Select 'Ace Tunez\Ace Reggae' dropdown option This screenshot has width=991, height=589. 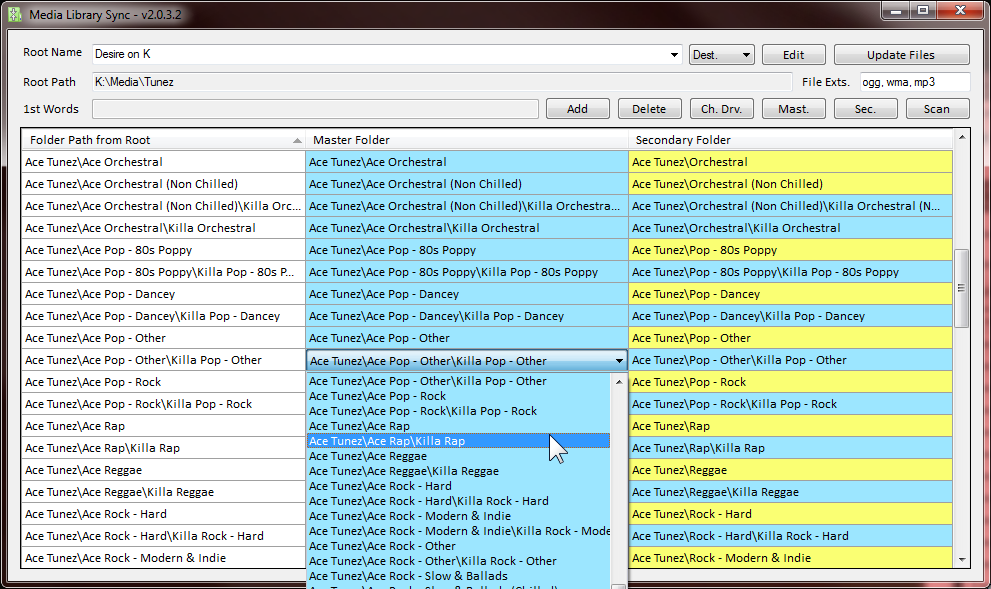(x=459, y=456)
